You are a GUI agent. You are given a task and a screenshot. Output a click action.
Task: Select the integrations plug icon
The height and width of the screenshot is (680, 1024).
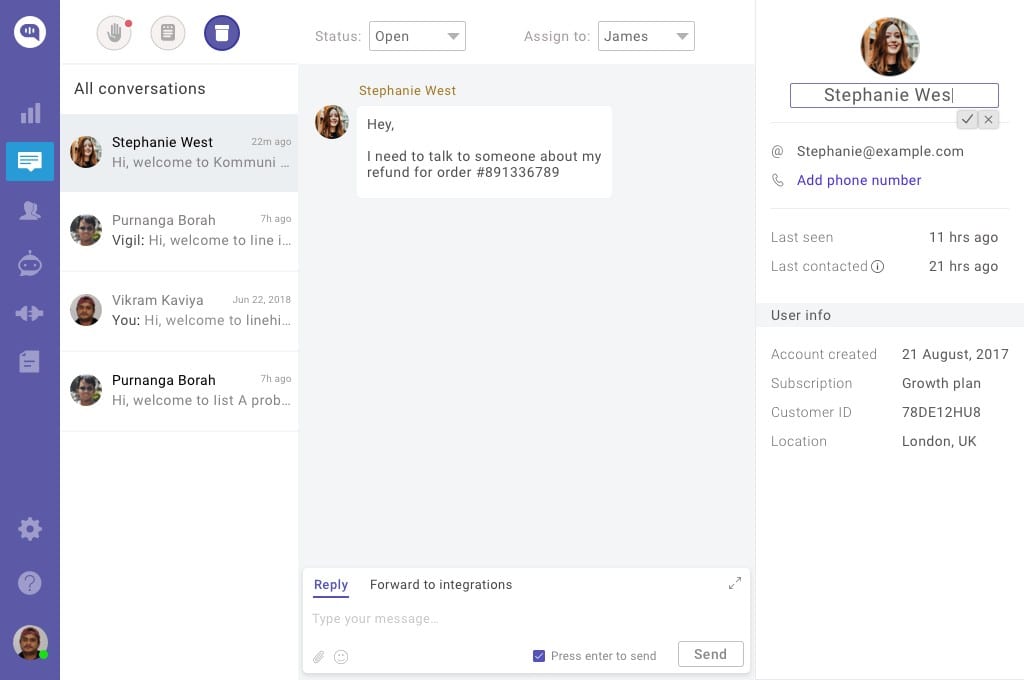[30, 312]
